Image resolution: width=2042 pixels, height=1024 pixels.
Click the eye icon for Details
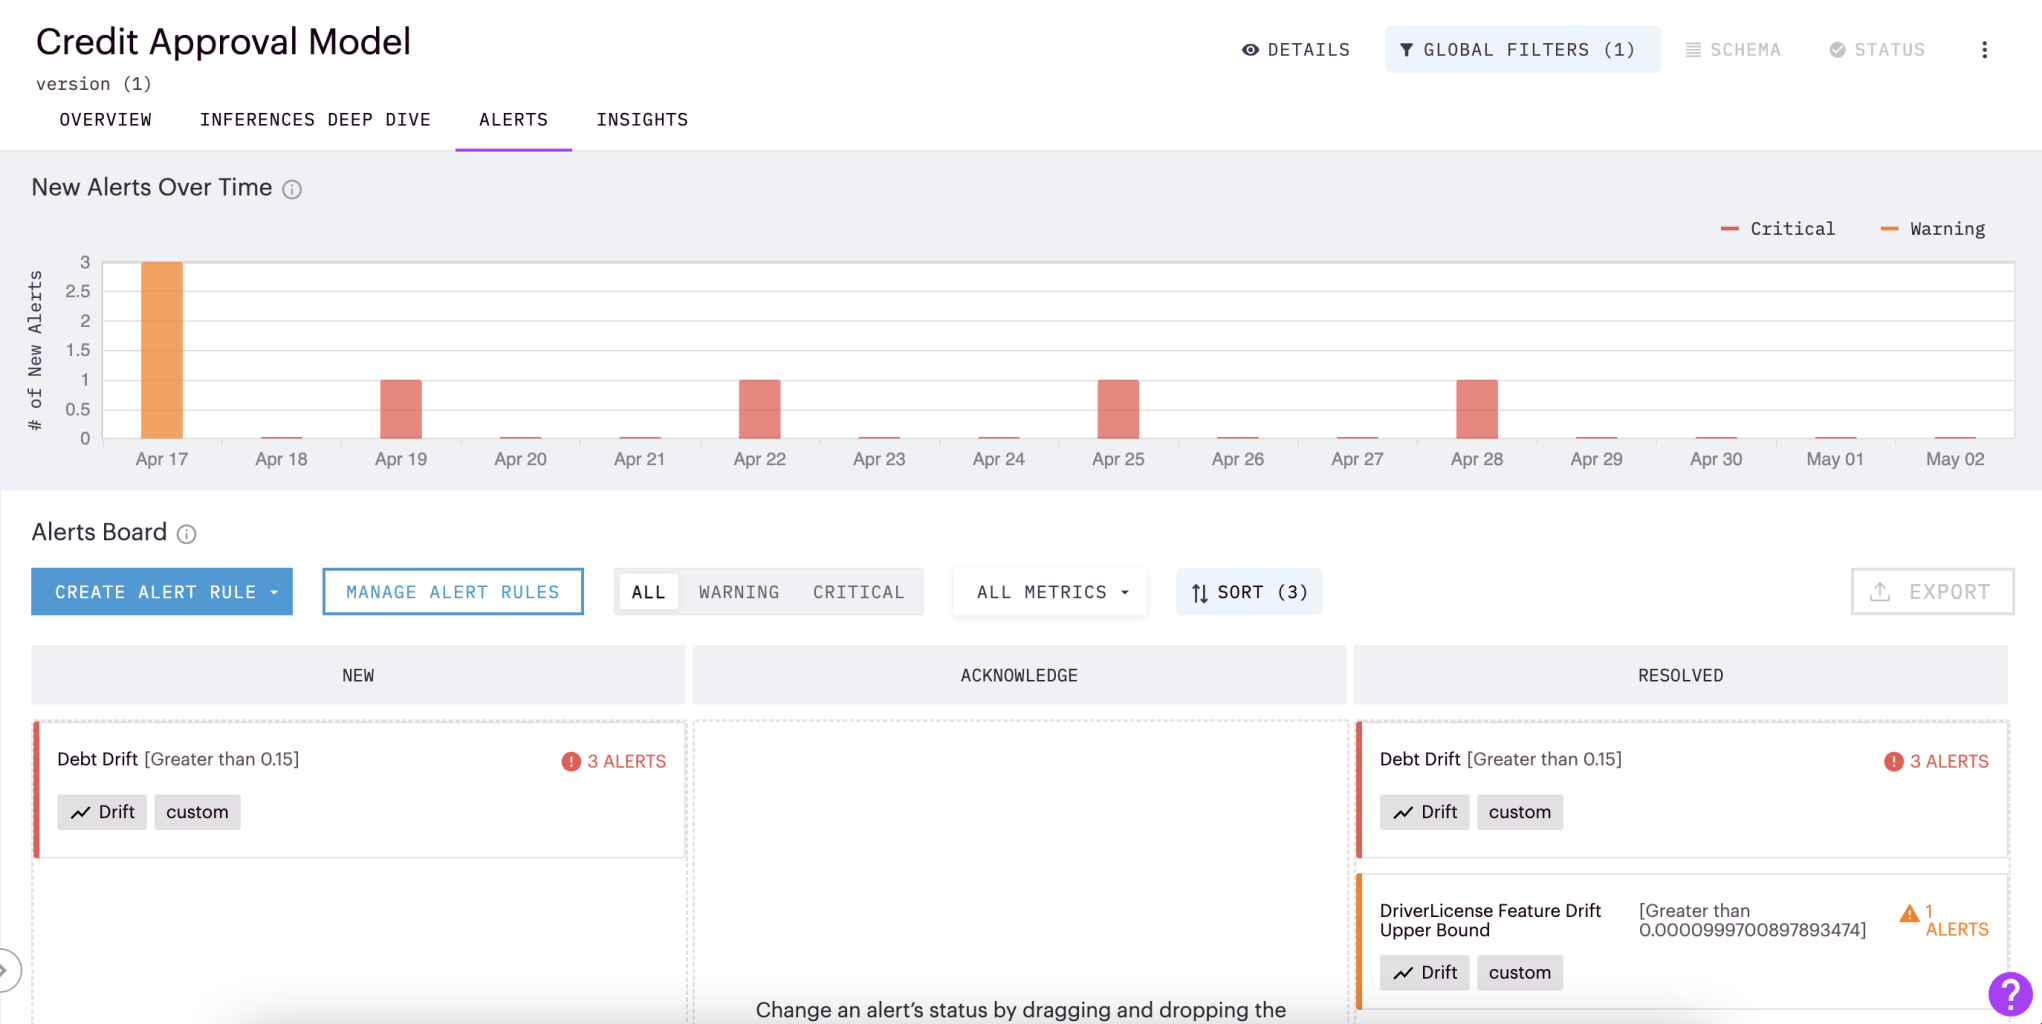(1250, 50)
